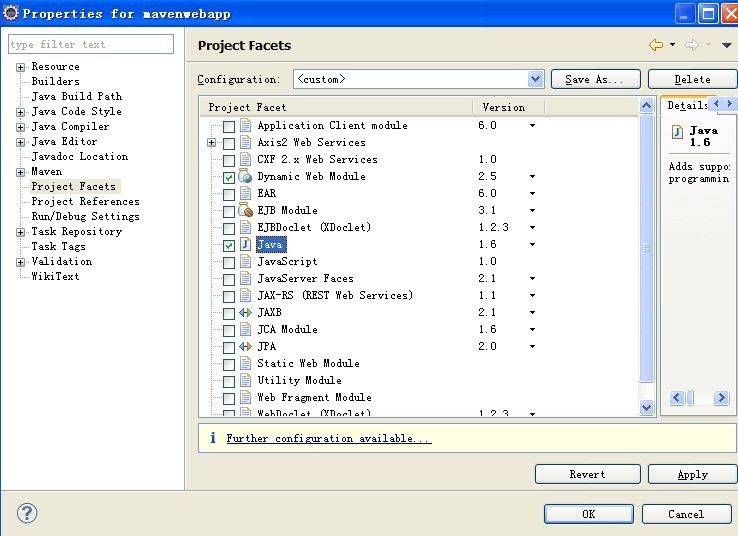Switch to the Details tab
The width and height of the screenshot is (738, 536).
(x=687, y=105)
